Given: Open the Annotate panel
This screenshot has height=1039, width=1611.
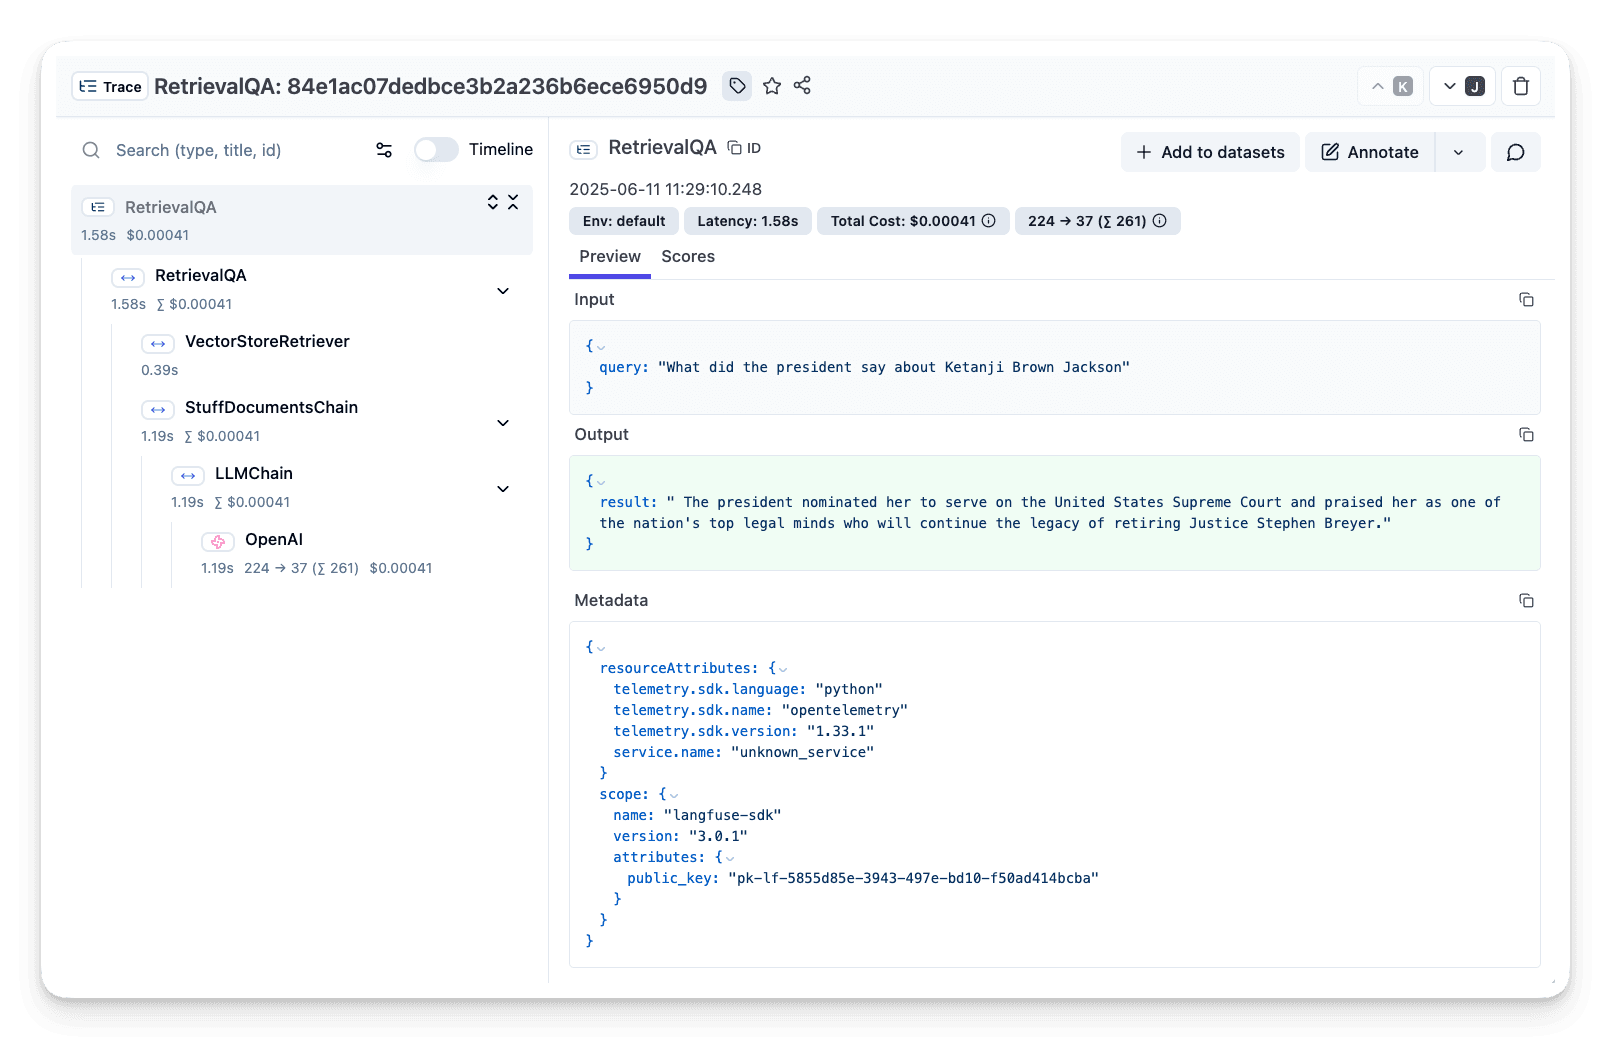Looking at the screenshot, I should coord(1369,152).
